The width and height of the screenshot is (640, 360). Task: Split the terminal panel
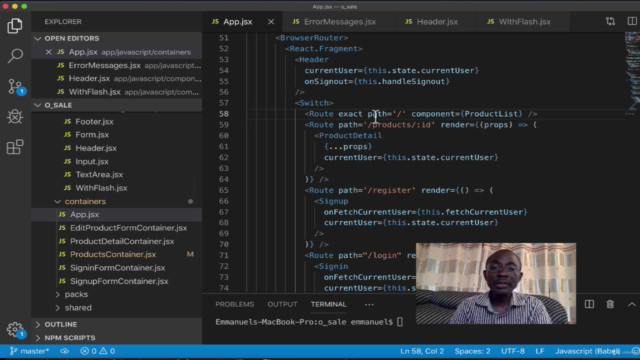(x=589, y=304)
